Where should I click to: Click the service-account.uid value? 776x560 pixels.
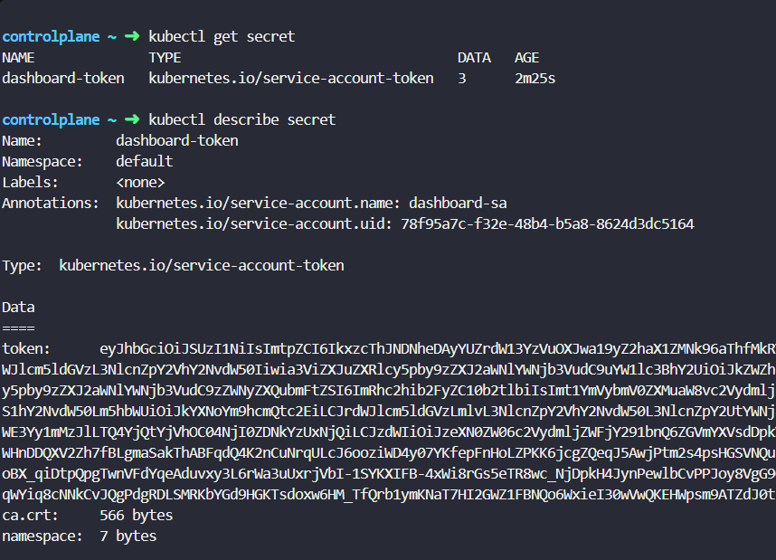point(547,224)
